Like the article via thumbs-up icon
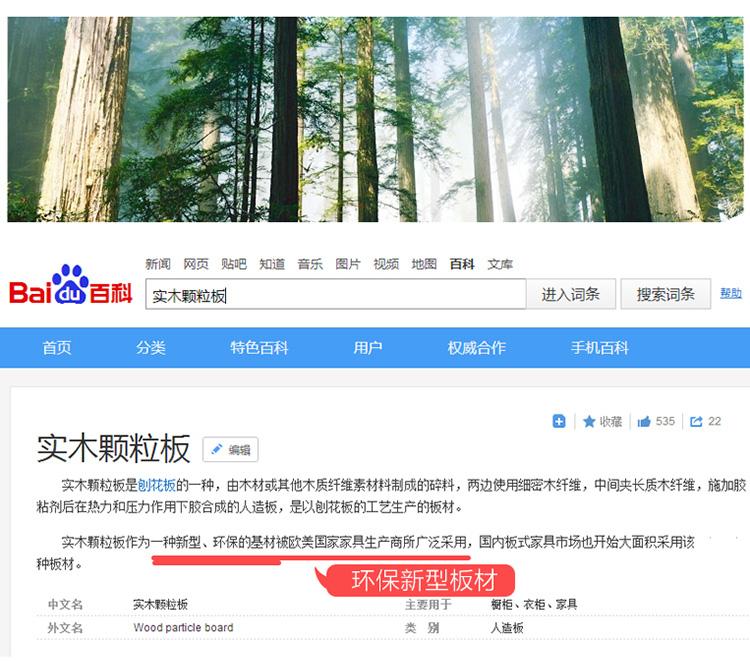The width and height of the screenshot is (750, 661). tap(644, 422)
